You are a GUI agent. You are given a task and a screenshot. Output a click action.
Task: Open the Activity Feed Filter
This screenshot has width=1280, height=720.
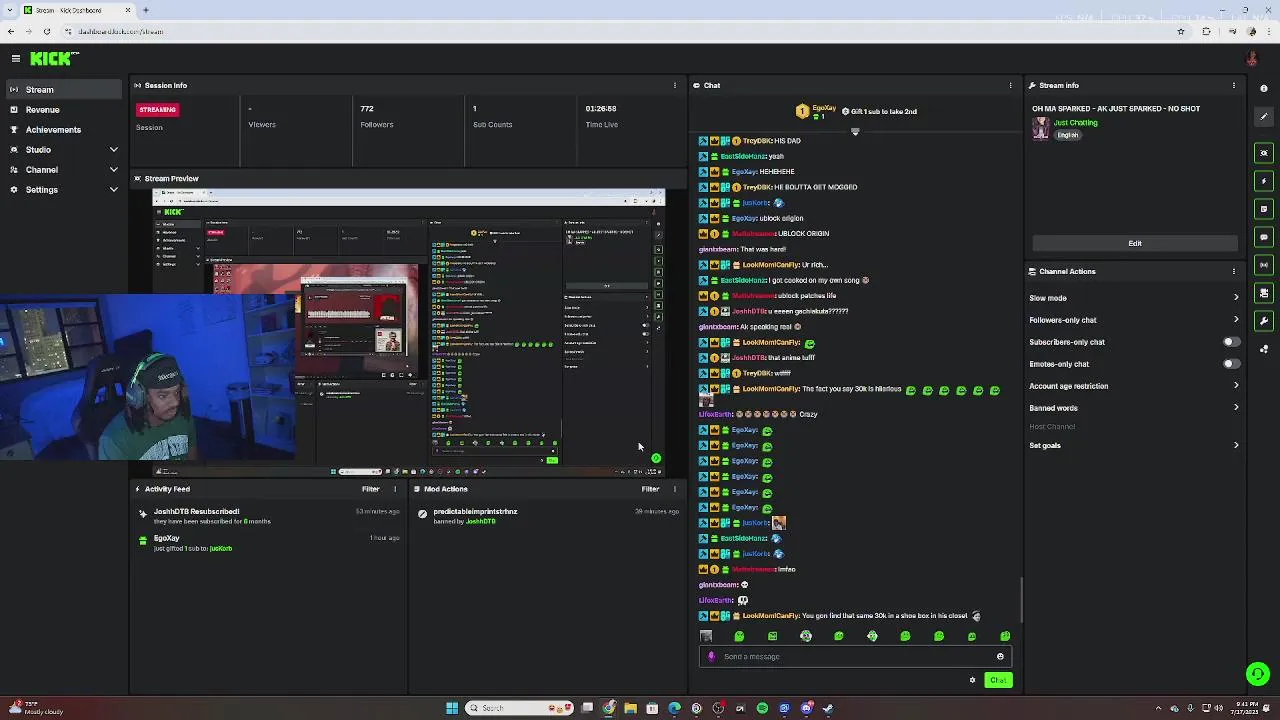[x=371, y=489]
